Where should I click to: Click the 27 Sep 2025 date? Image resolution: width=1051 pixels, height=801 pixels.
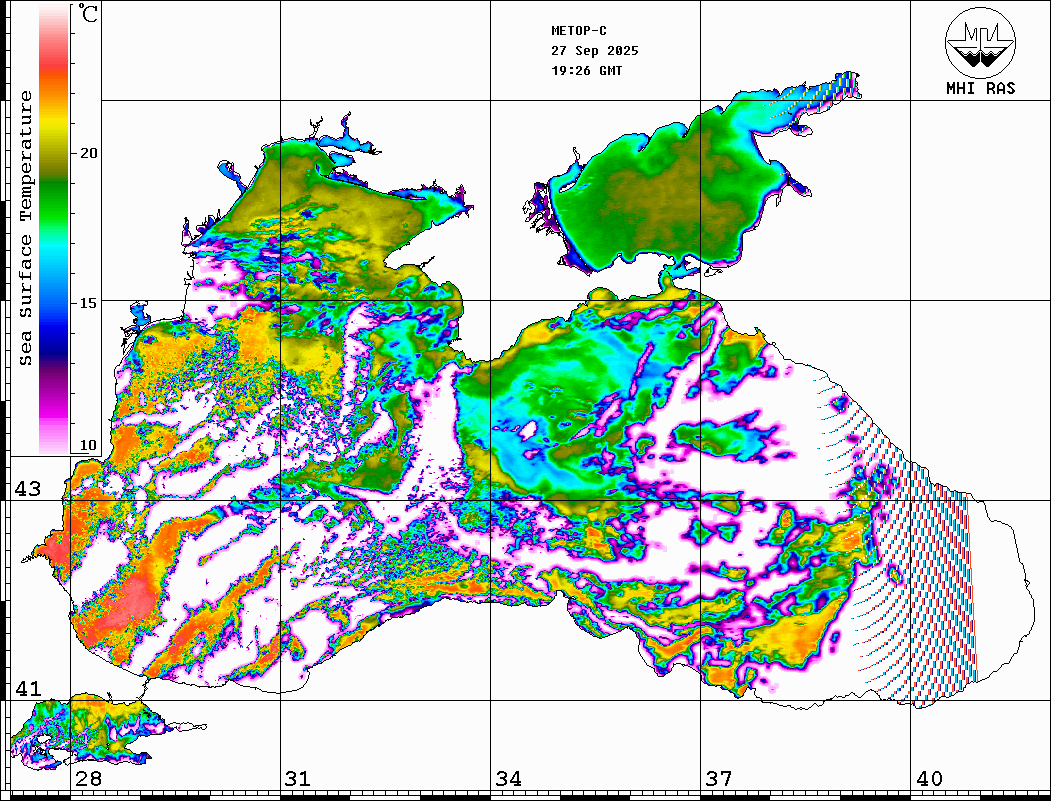coord(594,51)
